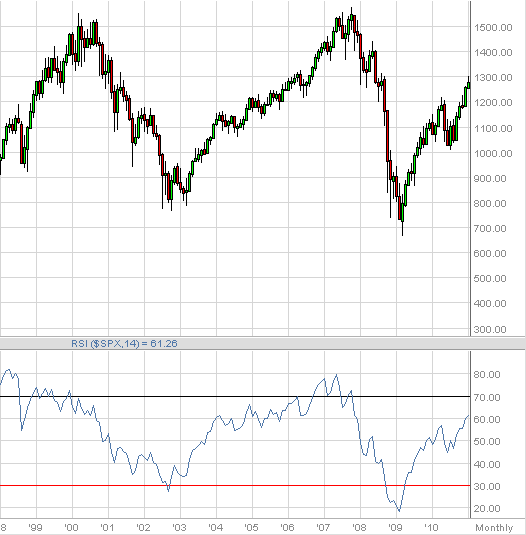Click the '06 year label

[287, 527]
